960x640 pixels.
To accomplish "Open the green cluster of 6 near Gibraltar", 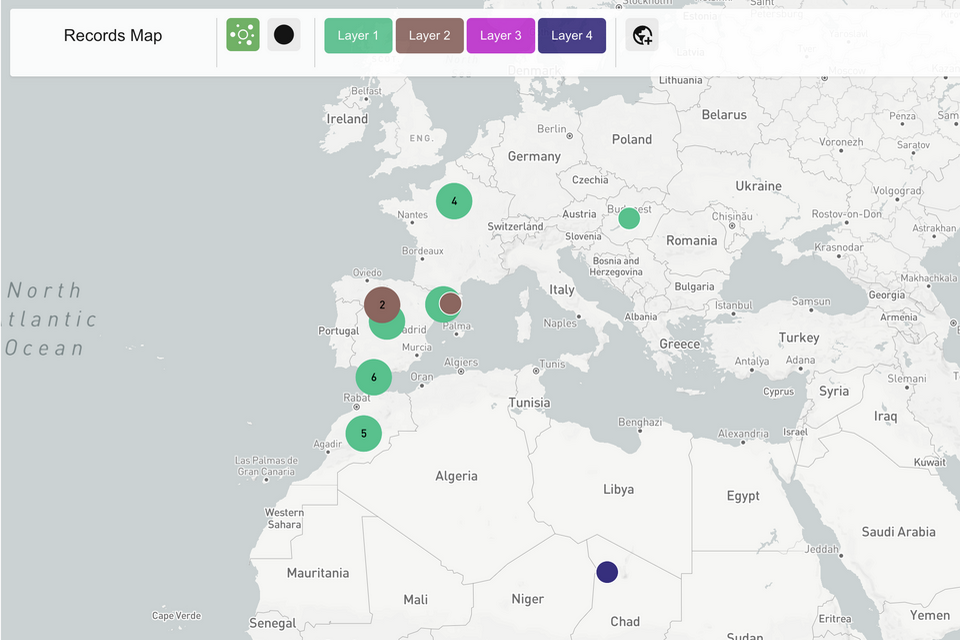I will coord(373,377).
